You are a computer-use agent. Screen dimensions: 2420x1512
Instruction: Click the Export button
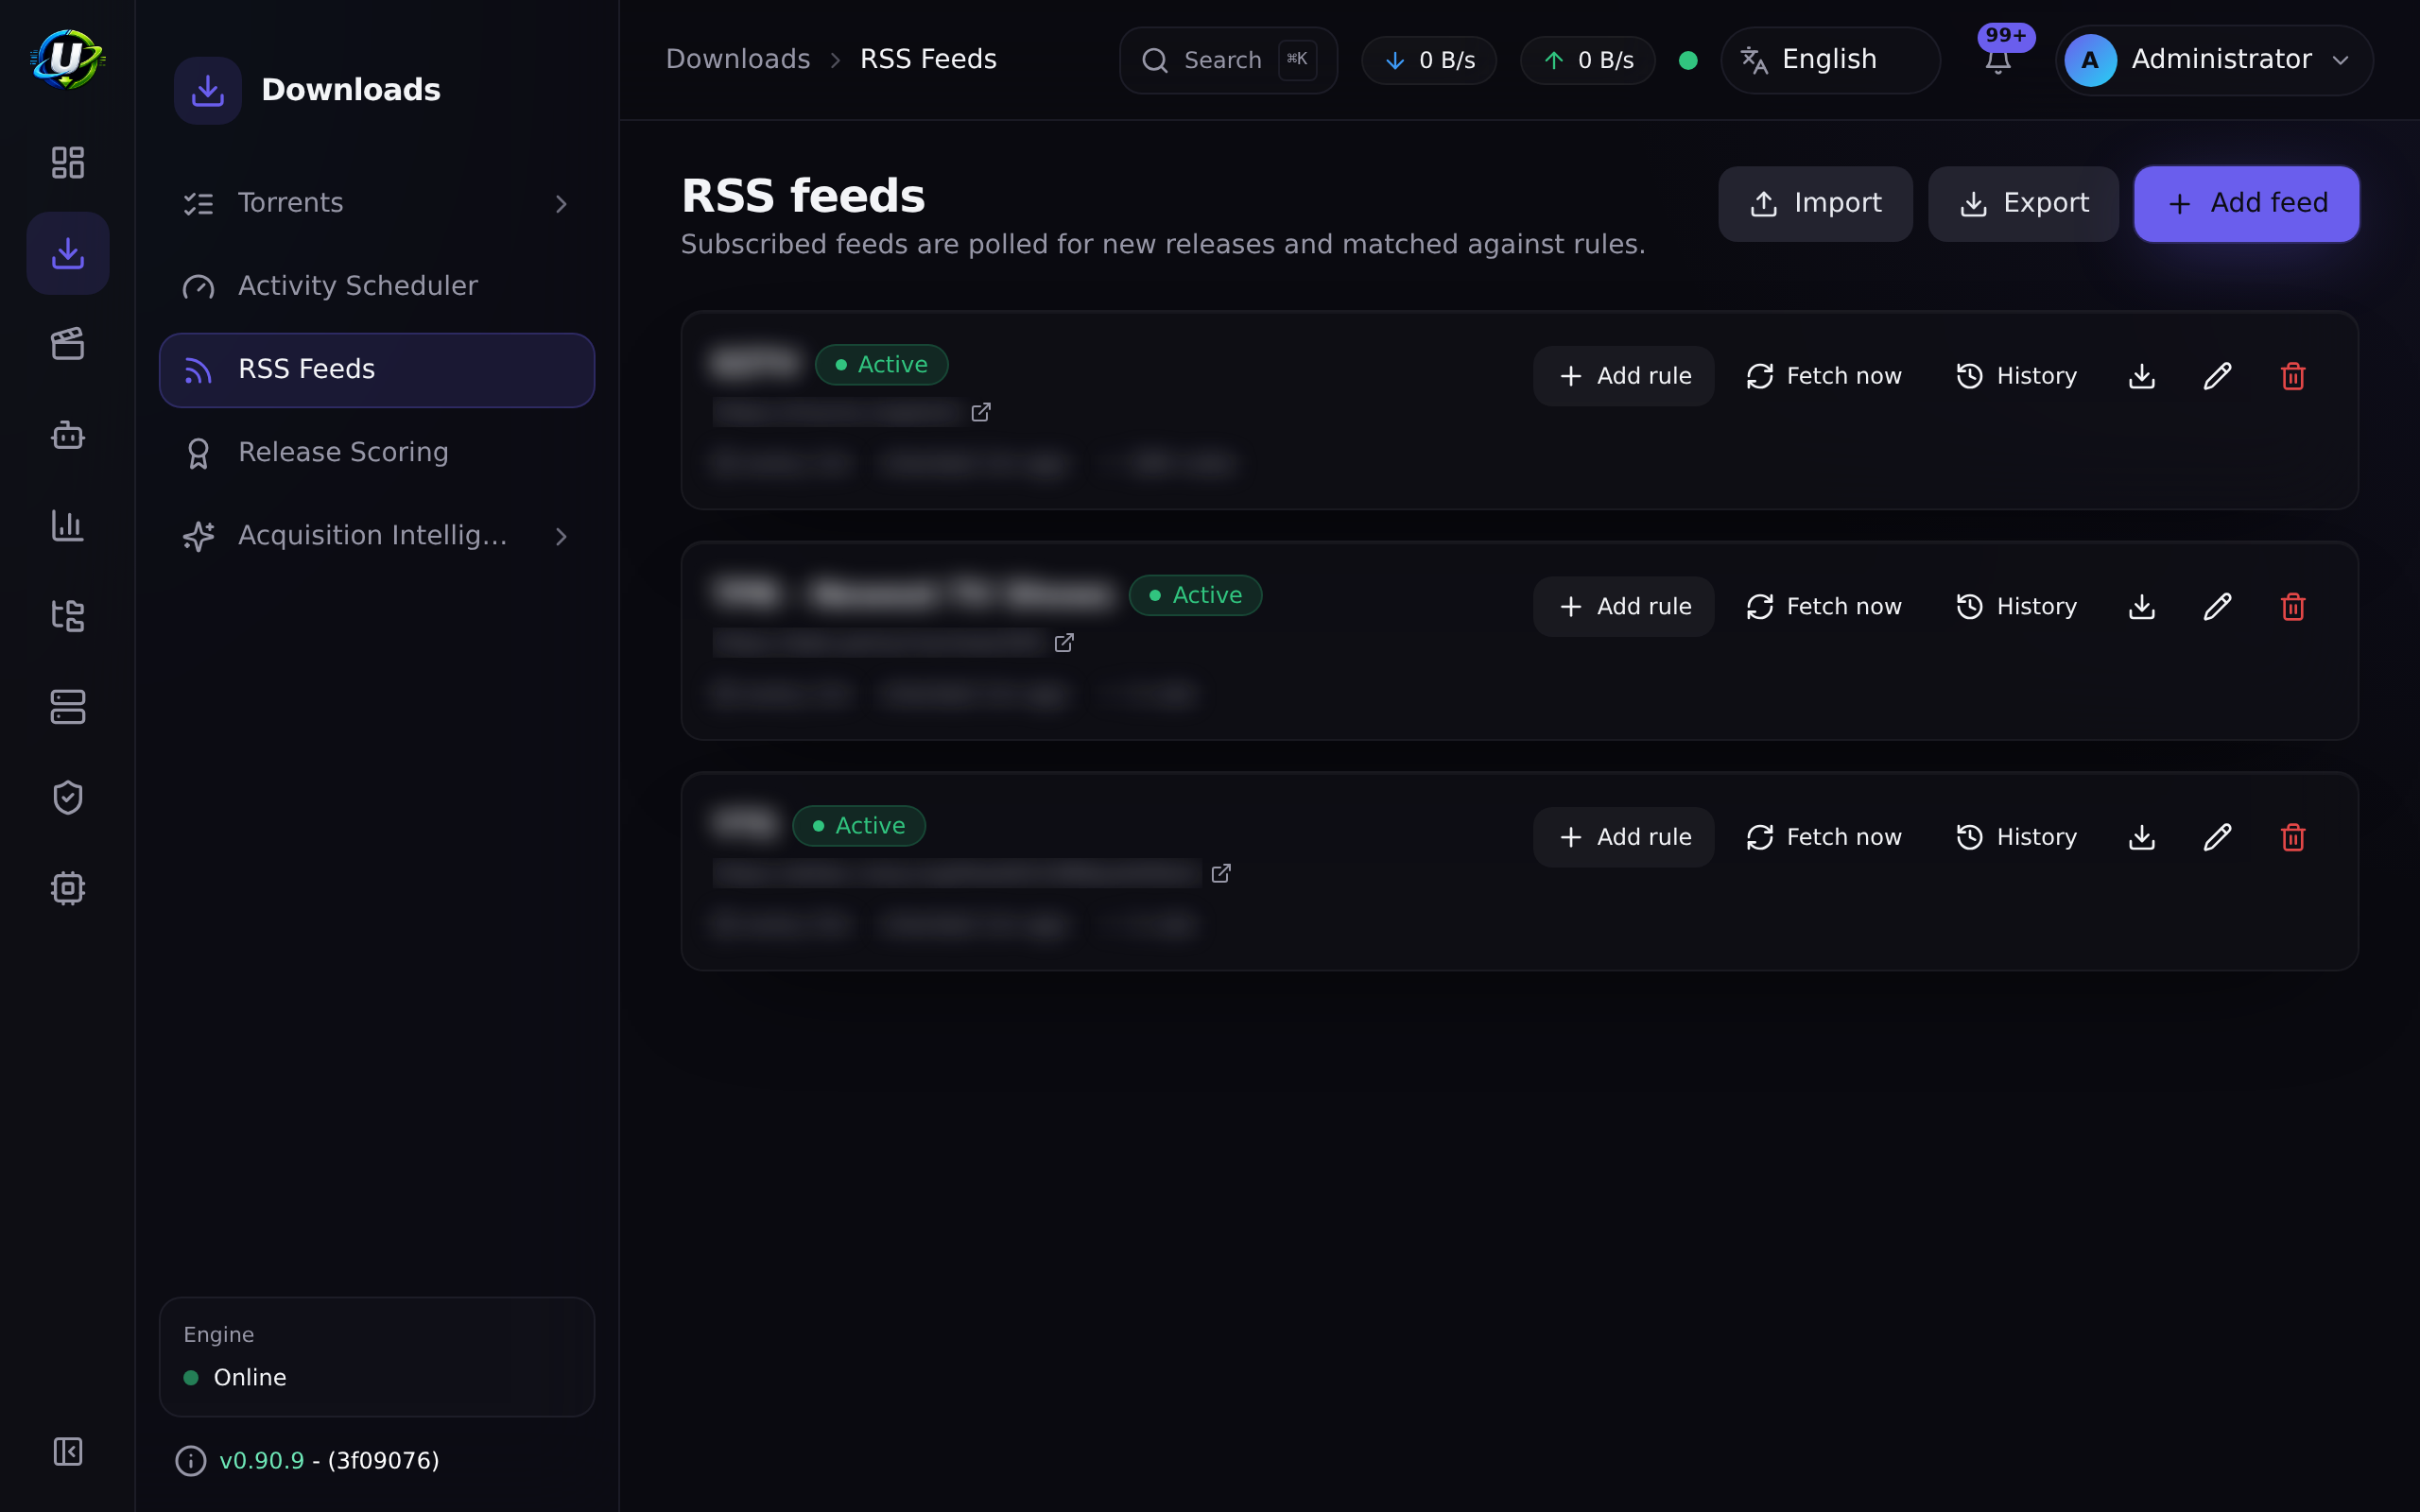(2023, 204)
